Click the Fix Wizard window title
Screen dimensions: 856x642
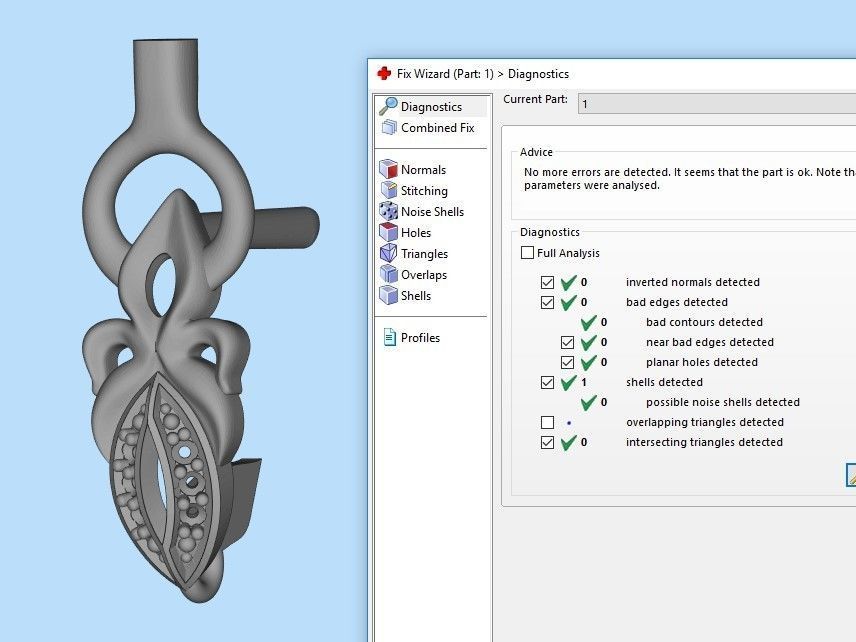[x=483, y=74]
